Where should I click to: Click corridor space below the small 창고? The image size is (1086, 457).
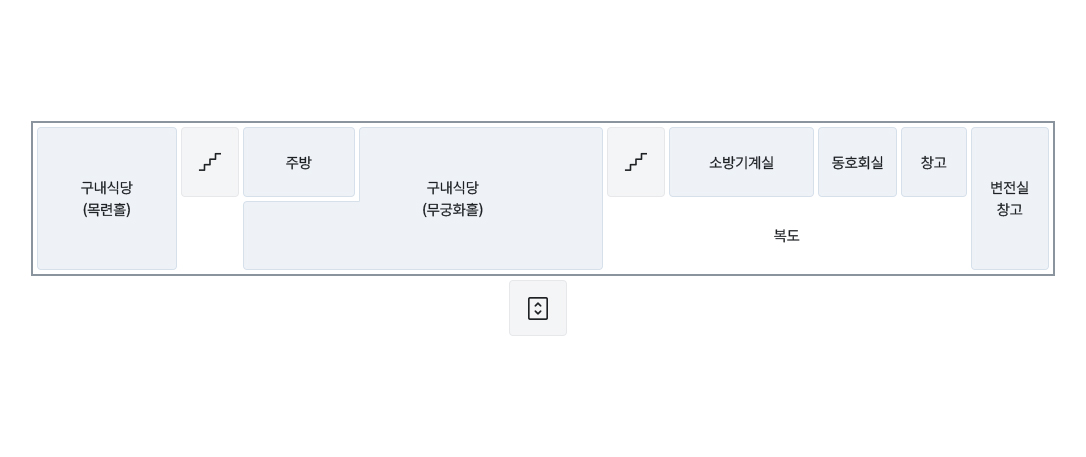click(934, 234)
